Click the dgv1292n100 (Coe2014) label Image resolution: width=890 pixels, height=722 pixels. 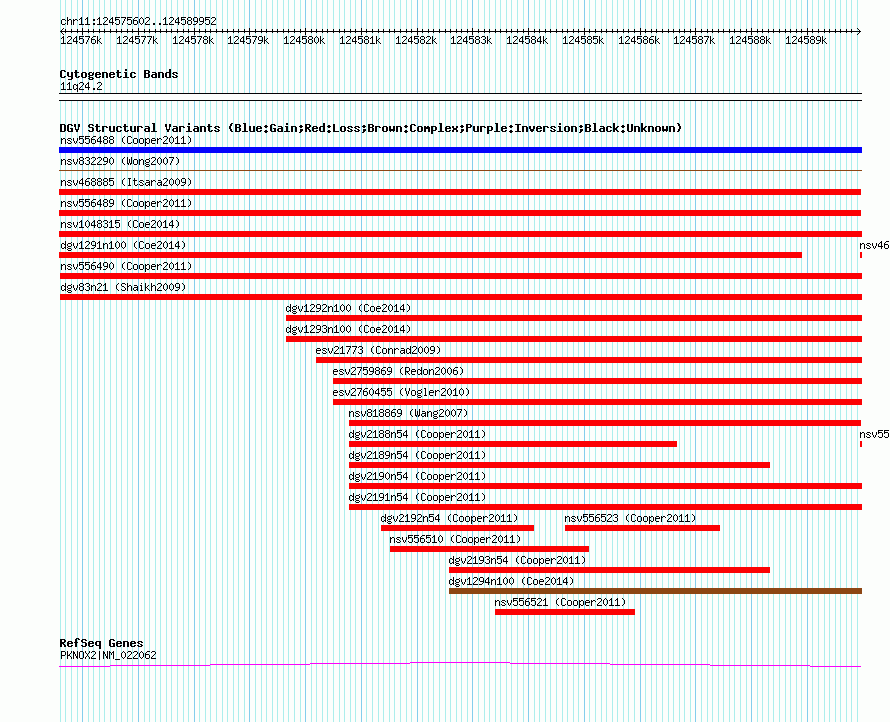[x=348, y=308]
